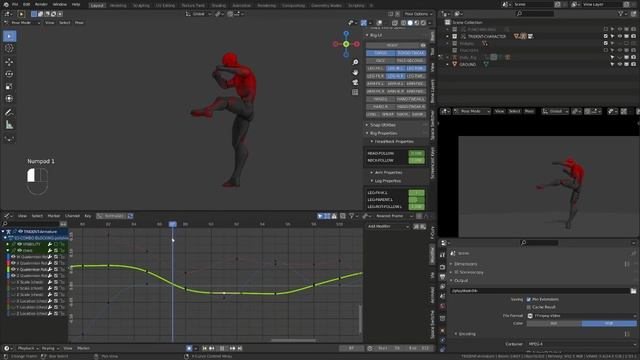Select the RGB color option
Image resolution: width=640 pixels, height=360 pixels.
point(609,323)
